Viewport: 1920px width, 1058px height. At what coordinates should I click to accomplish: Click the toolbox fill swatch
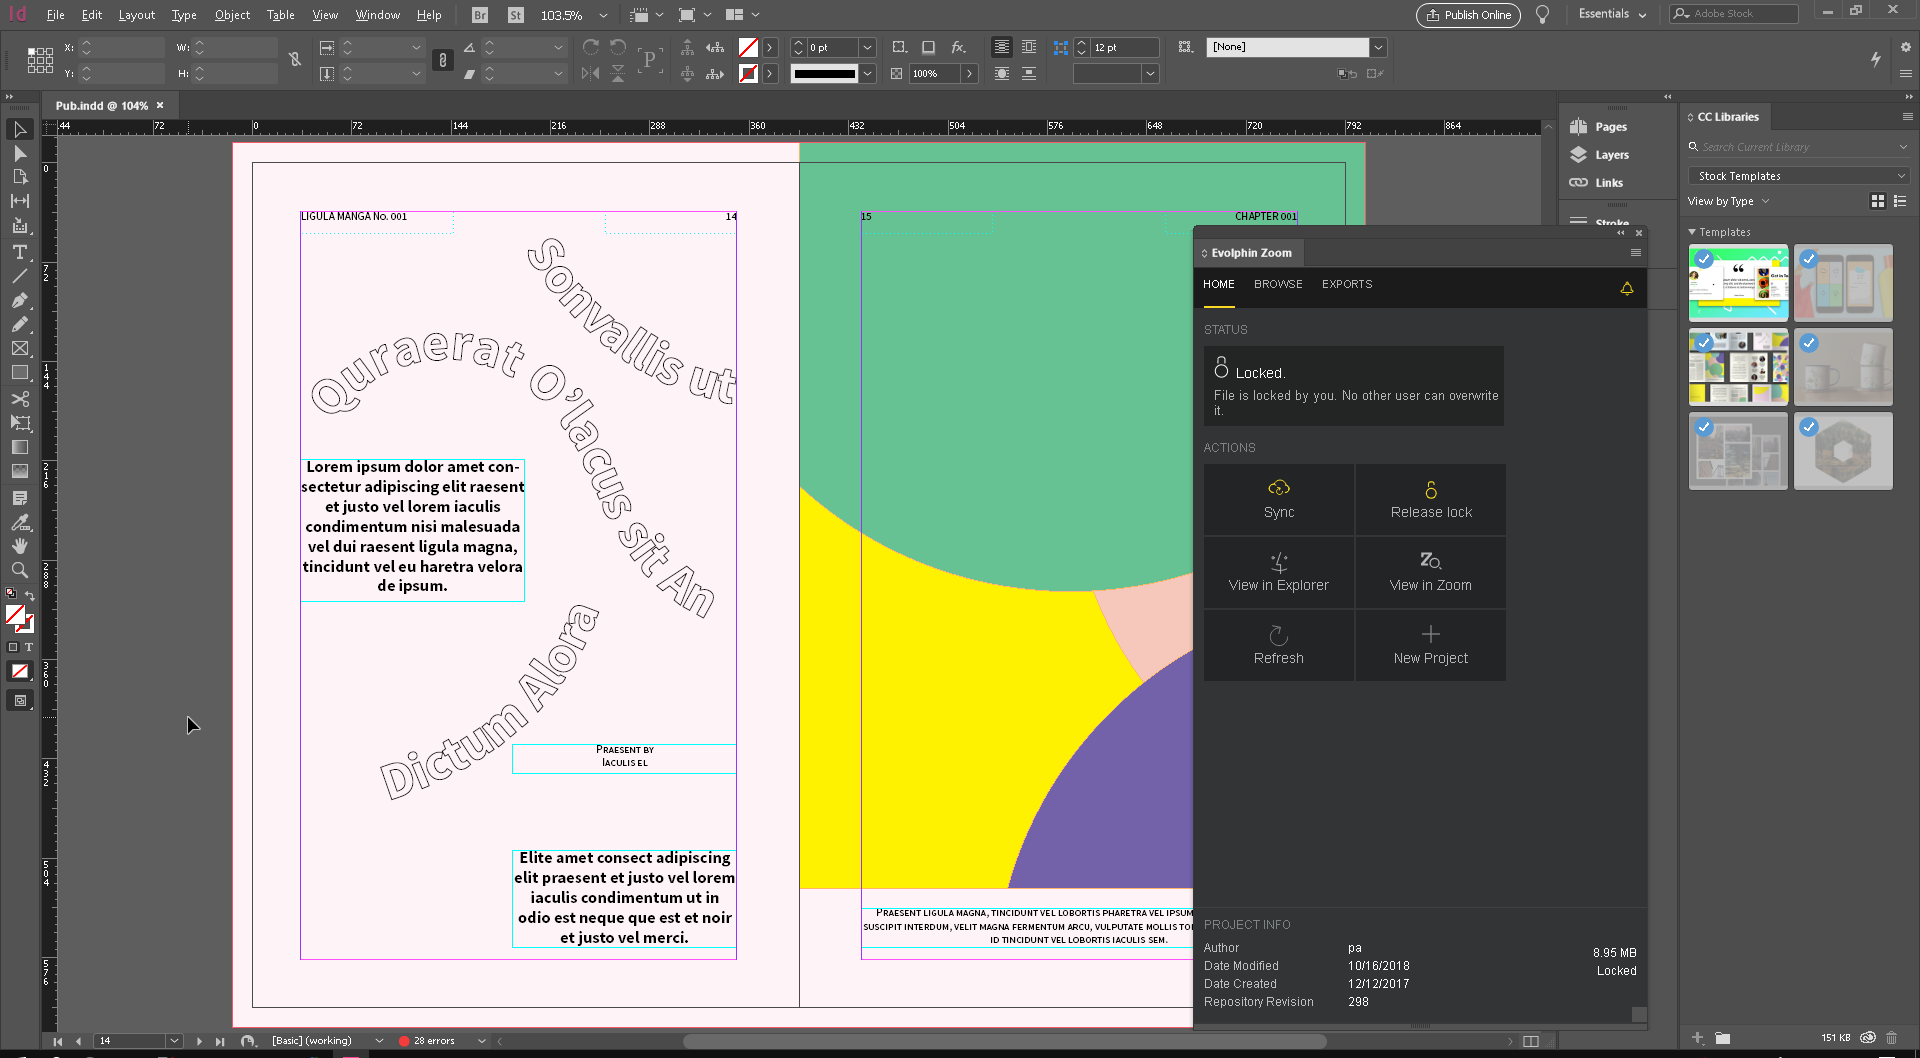[15, 615]
